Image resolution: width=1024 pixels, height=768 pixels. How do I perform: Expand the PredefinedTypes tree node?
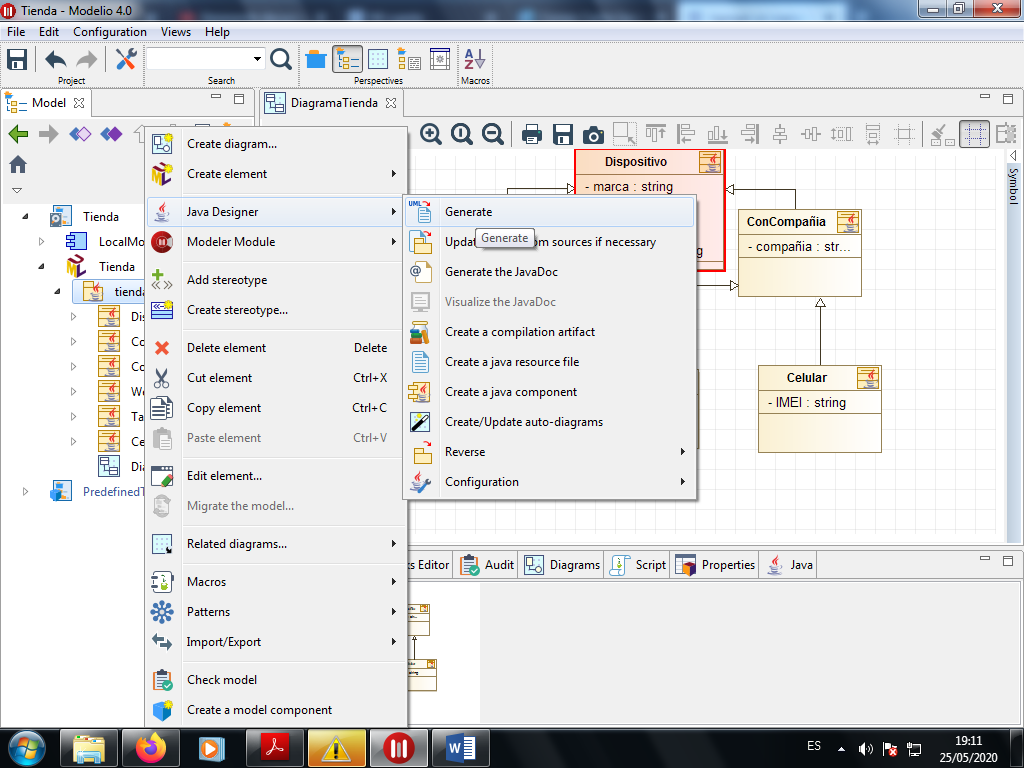(x=25, y=492)
